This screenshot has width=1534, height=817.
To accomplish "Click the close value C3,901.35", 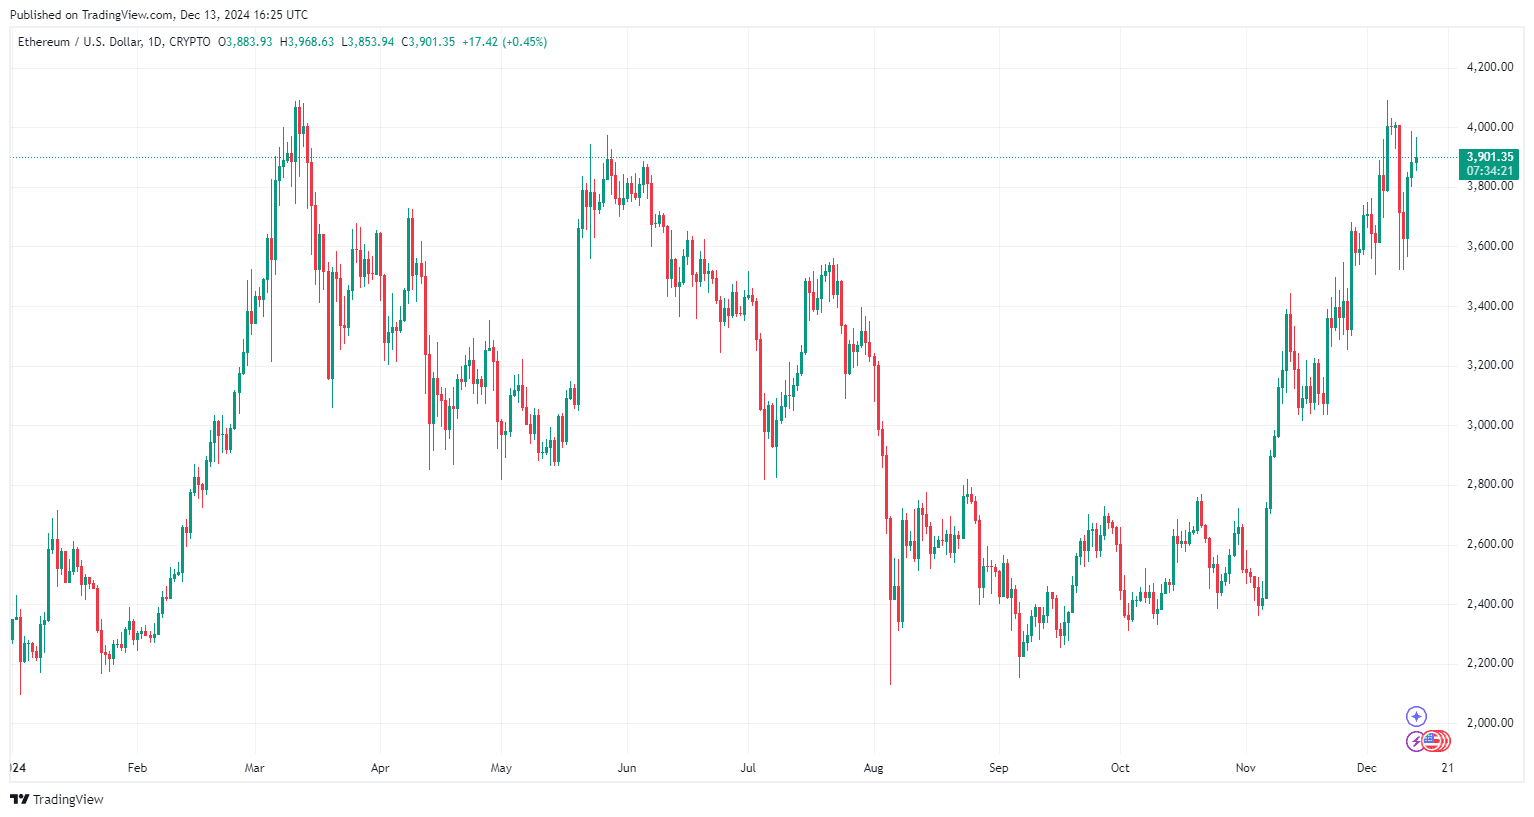I will click(x=428, y=42).
